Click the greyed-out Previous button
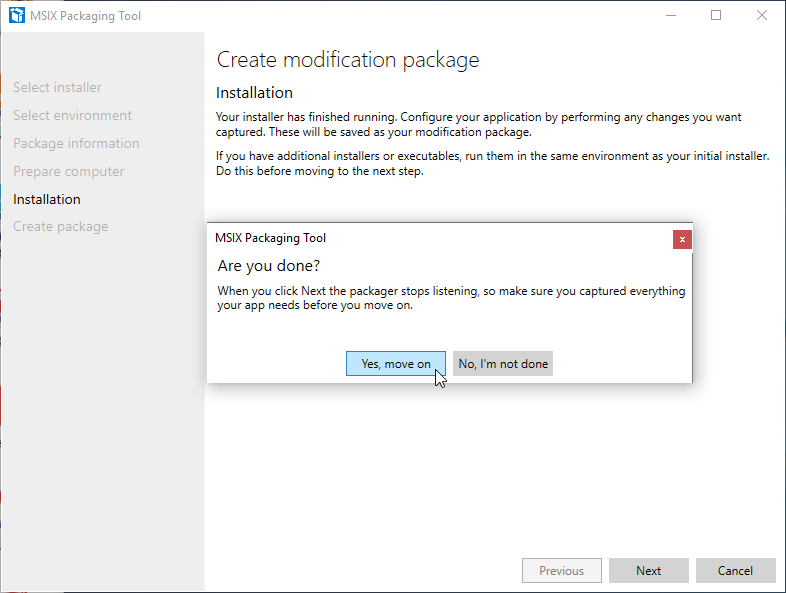The image size is (786, 593). pos(561,571)
